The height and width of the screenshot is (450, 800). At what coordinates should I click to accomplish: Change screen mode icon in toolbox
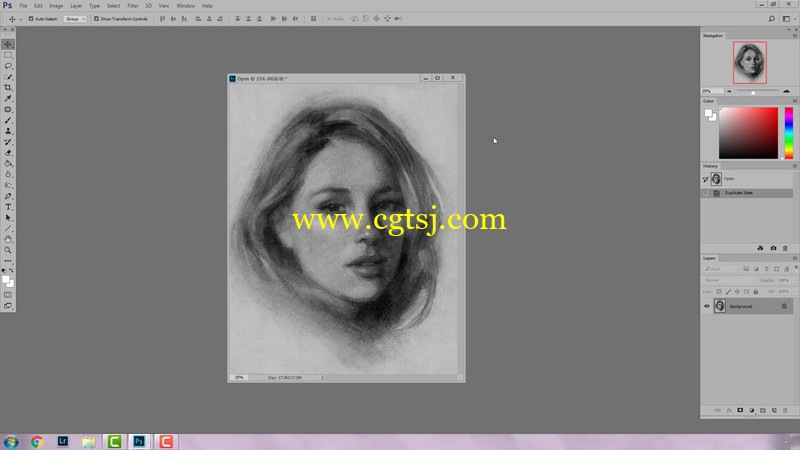coord(8,306)
